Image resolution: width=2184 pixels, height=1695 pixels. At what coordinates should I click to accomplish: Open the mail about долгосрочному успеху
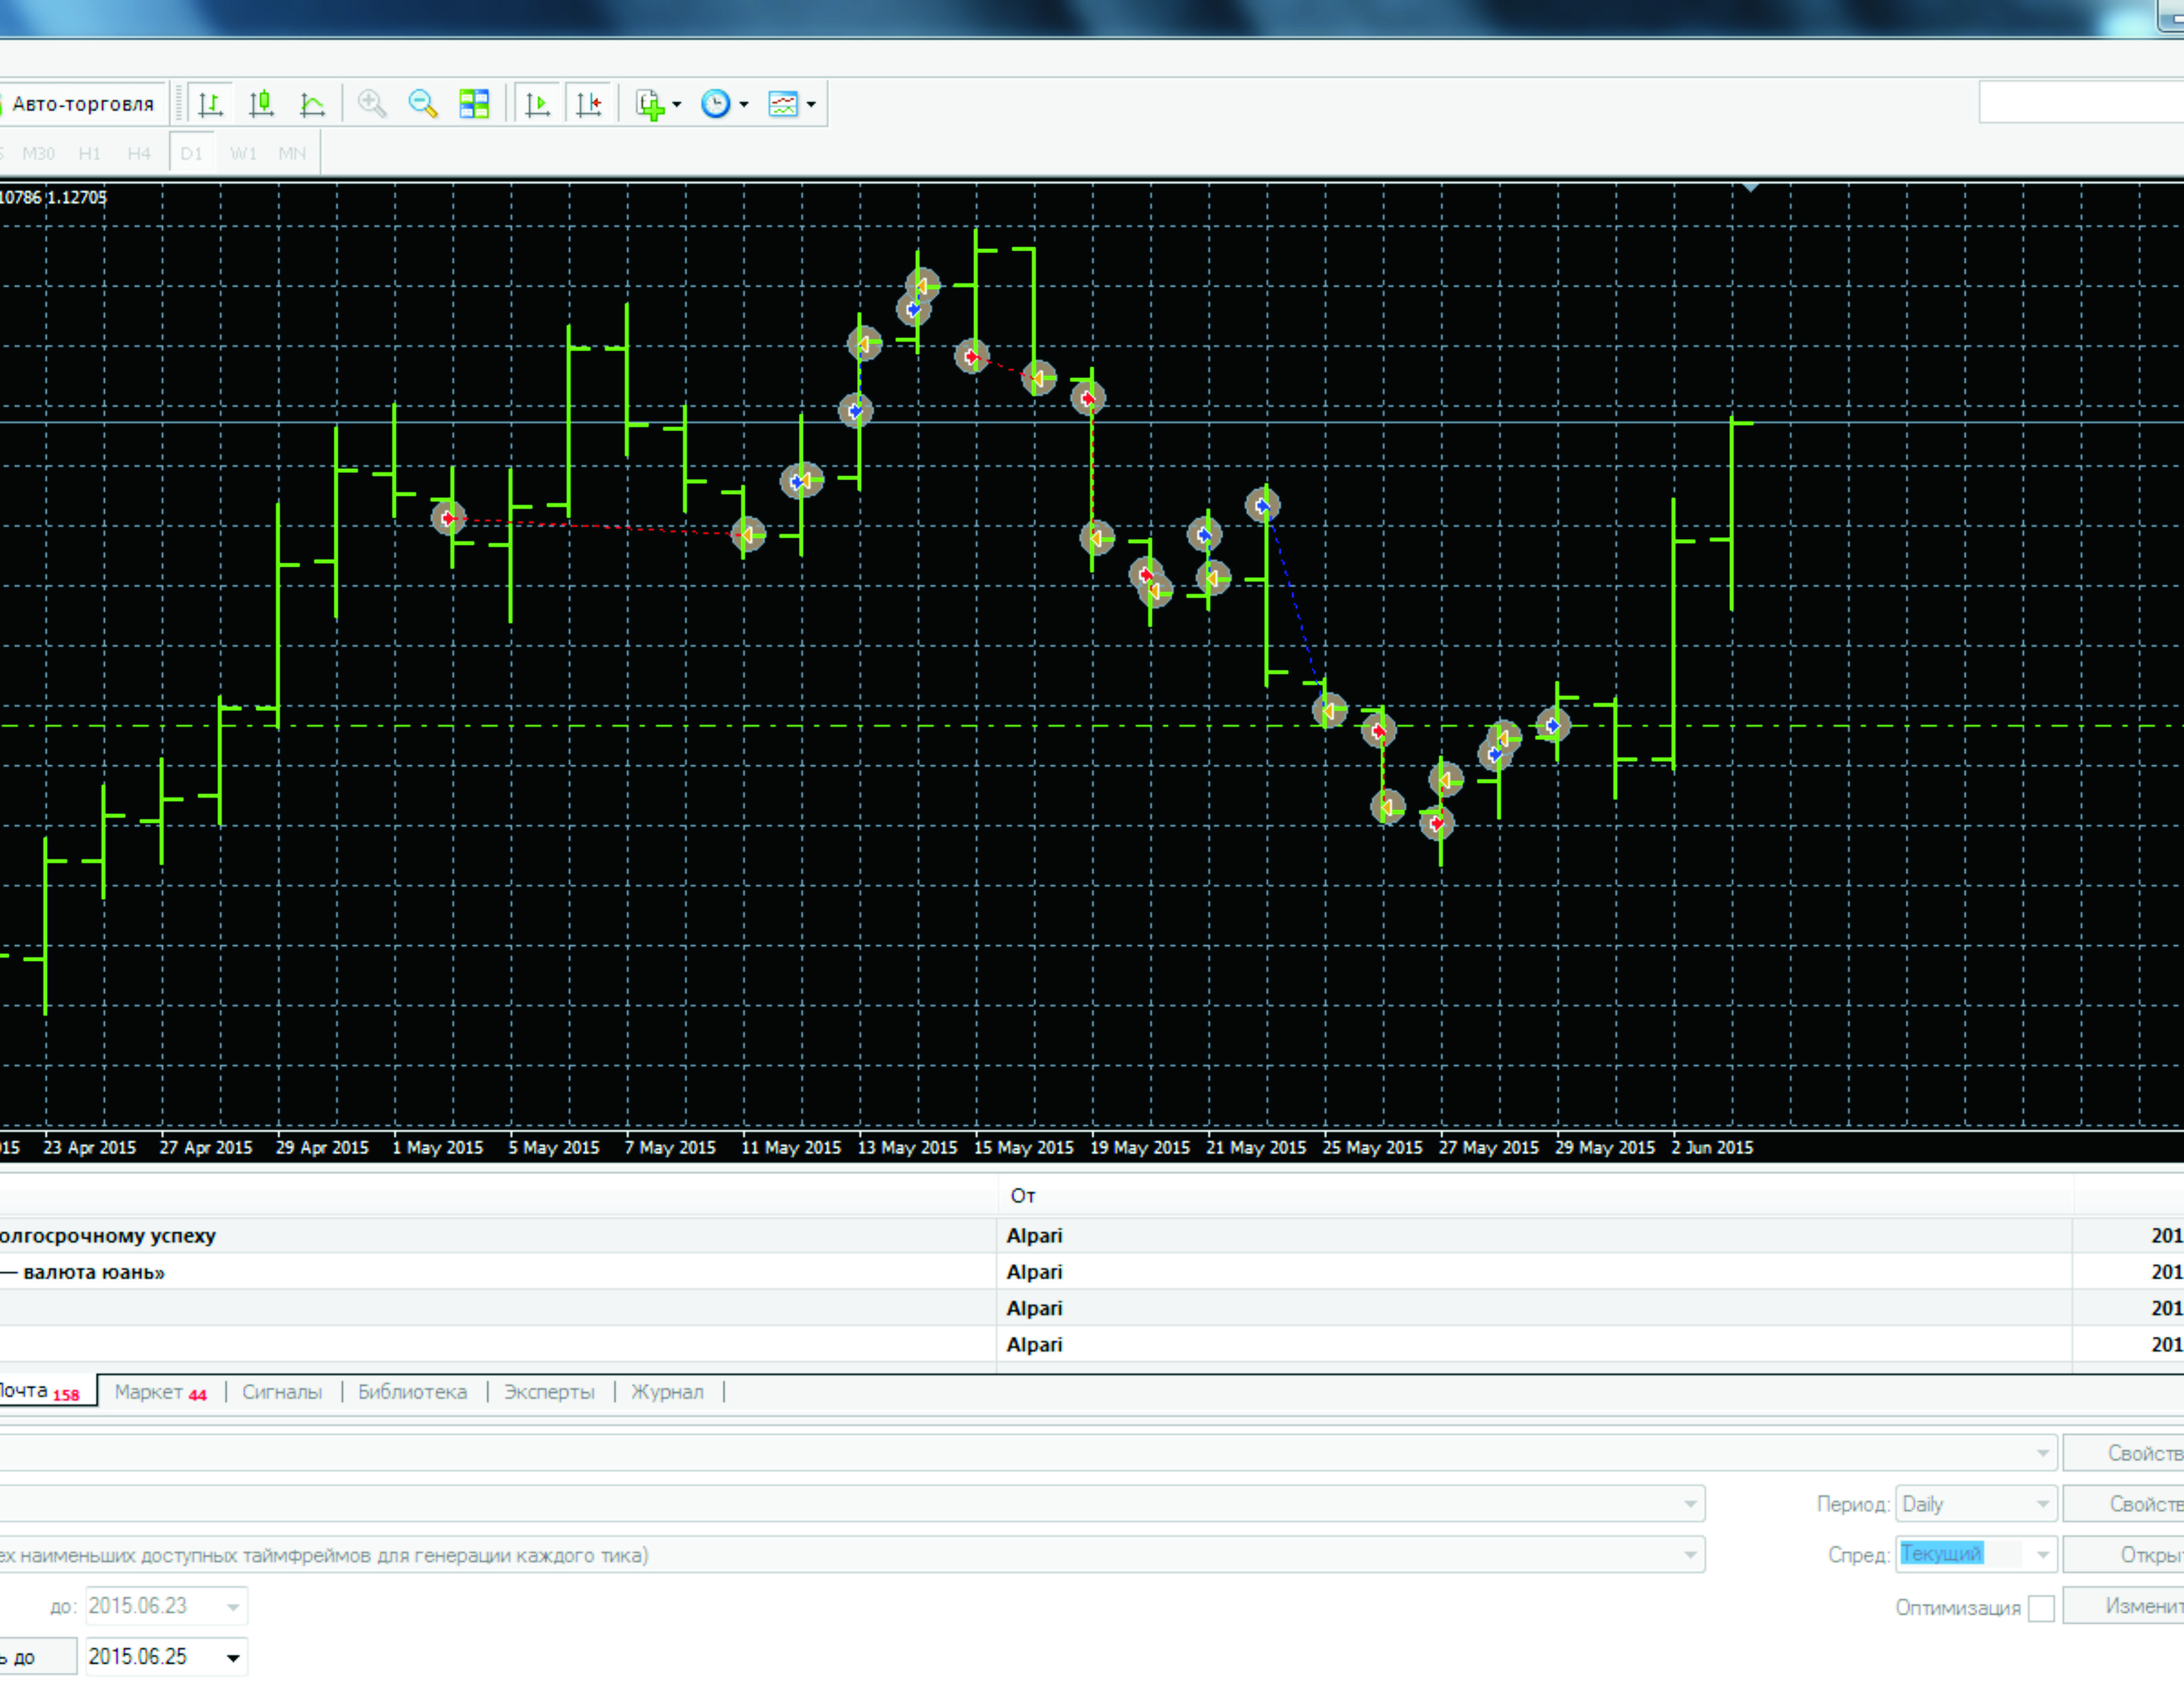1092,1236
